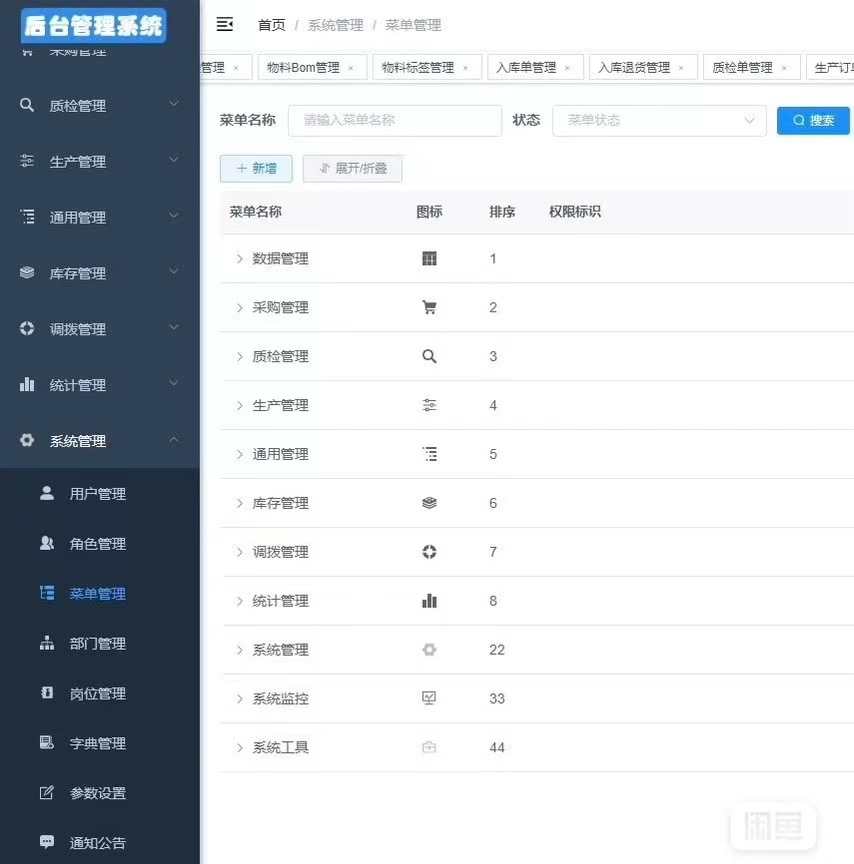Click sidebar 生产管理 sliders icon
The image size is (854, 864).
26,160
